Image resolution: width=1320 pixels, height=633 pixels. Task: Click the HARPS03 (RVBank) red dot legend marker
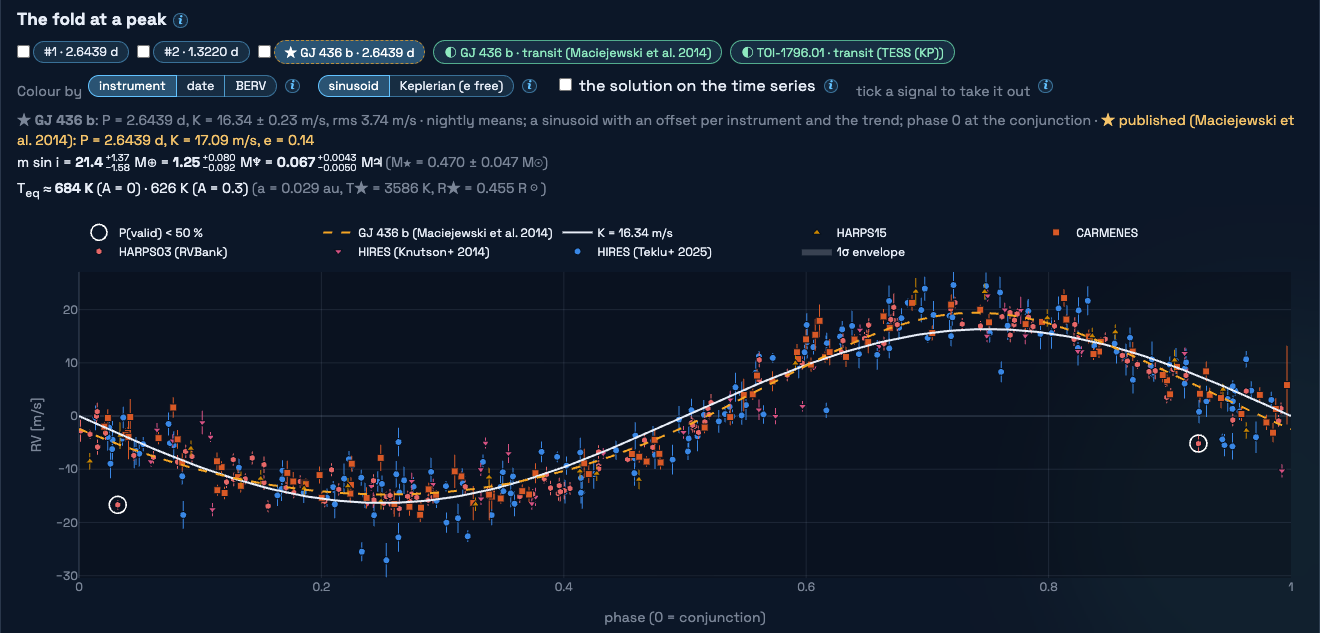[x=99, y=252]
